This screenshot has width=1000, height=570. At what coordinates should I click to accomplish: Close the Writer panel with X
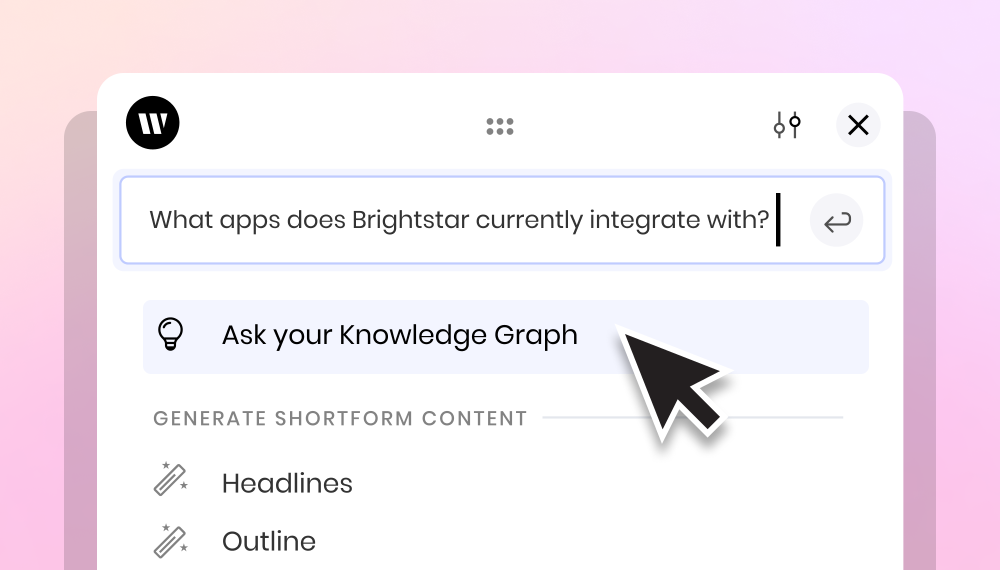click(858, 125)
